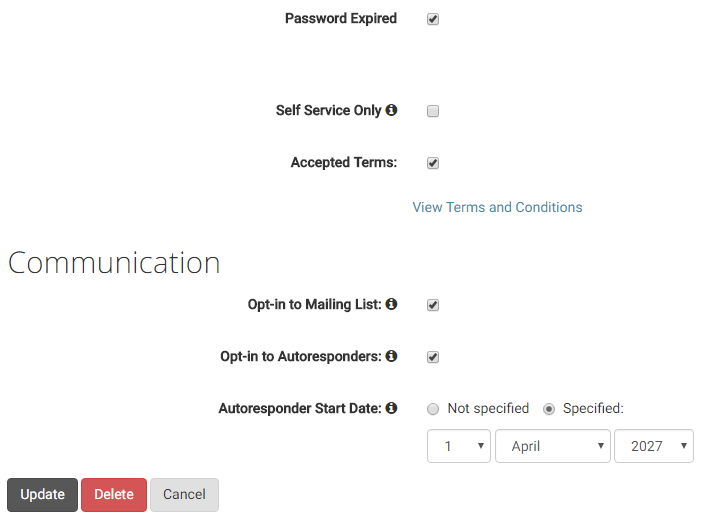
Task: Toggle the Accepted Terms checkbox
Action: point(433,163)
